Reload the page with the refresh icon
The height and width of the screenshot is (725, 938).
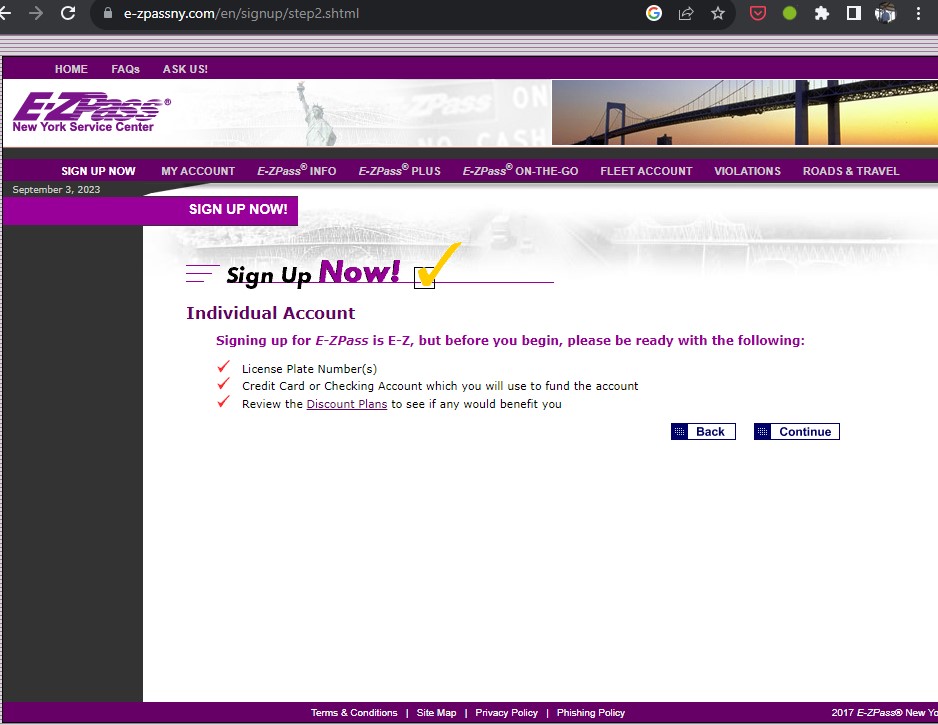(x=68, y=13)
